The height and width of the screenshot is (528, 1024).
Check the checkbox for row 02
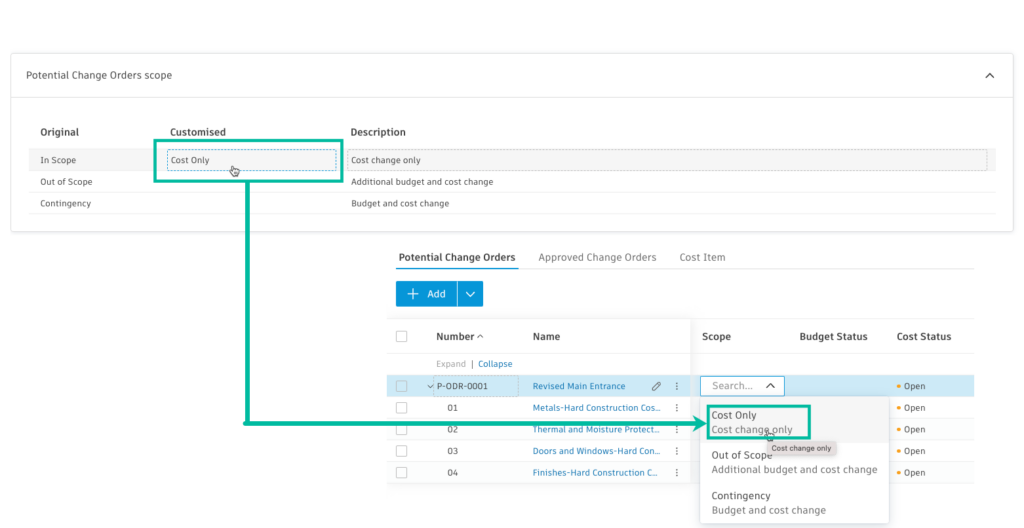coord(402,429)
